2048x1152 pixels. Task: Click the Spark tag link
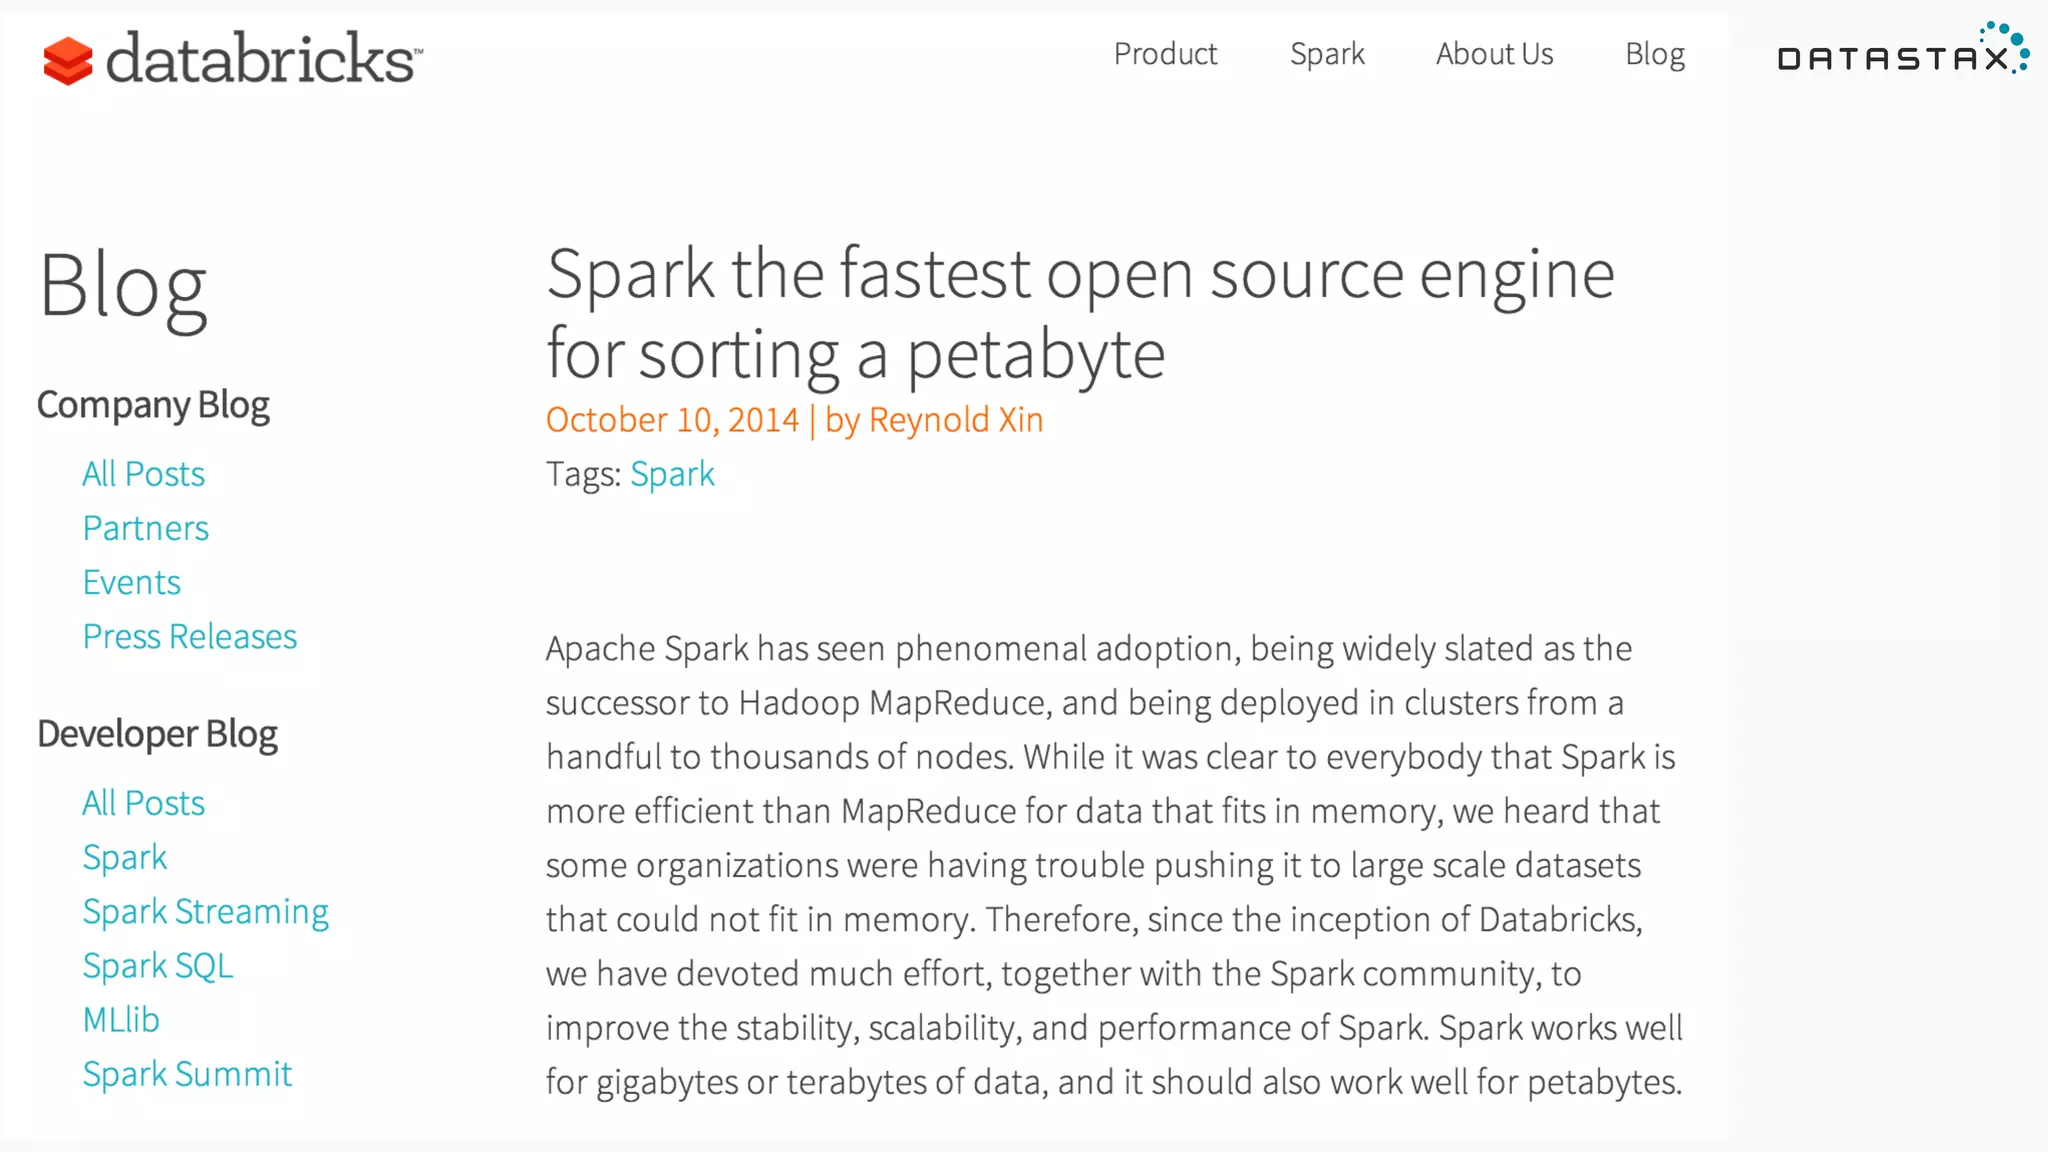click(x=672, y=474)
